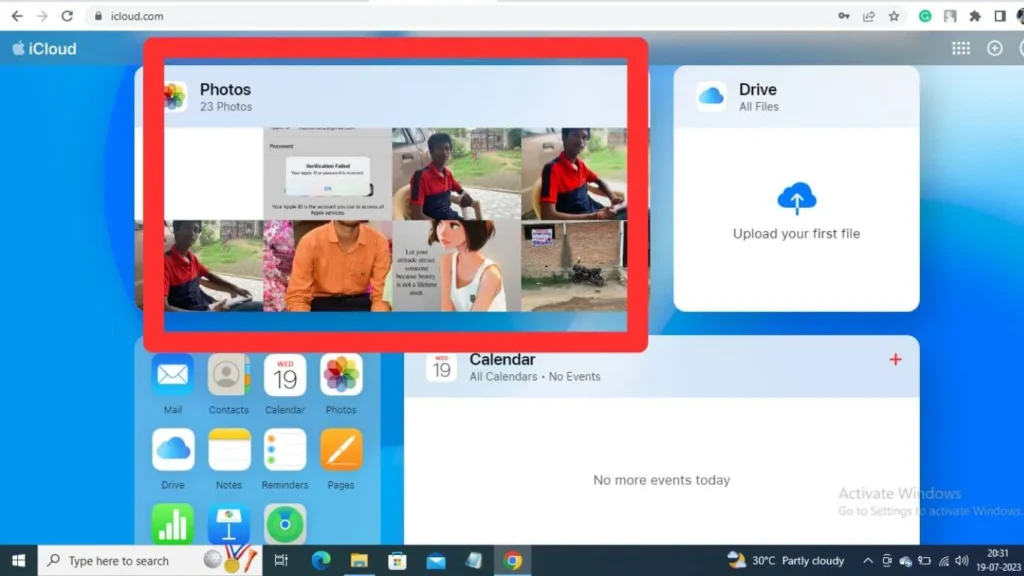Open the Numbers app icon
The image size is (1024, 576).
[172, 524]
